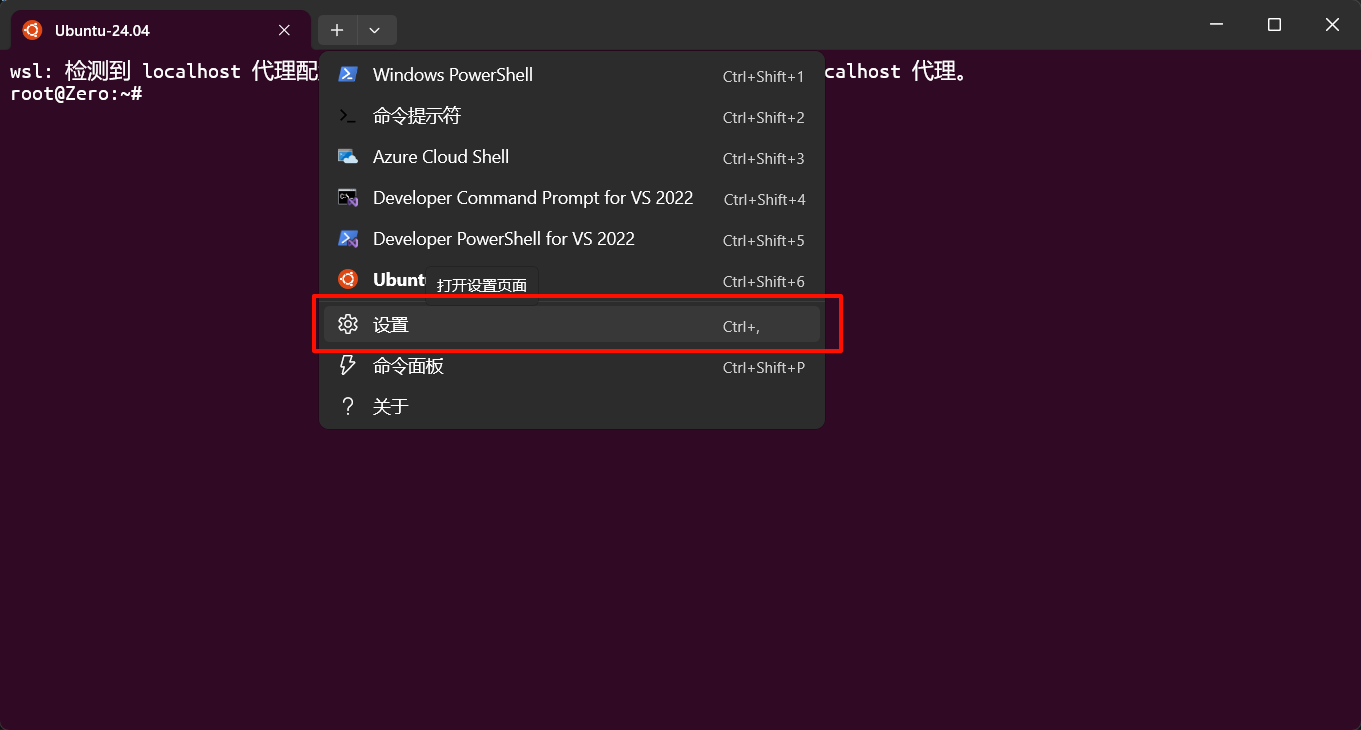Close the Ubuntu-24.04 tab
Image resolution: width=1361 pixels, height=730 pixels.
click(284, 30)
